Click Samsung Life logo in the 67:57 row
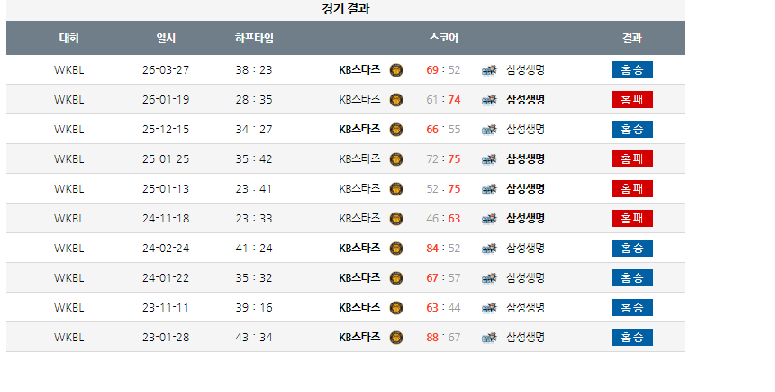Screen dimensions: 775x392 point(489,278)
